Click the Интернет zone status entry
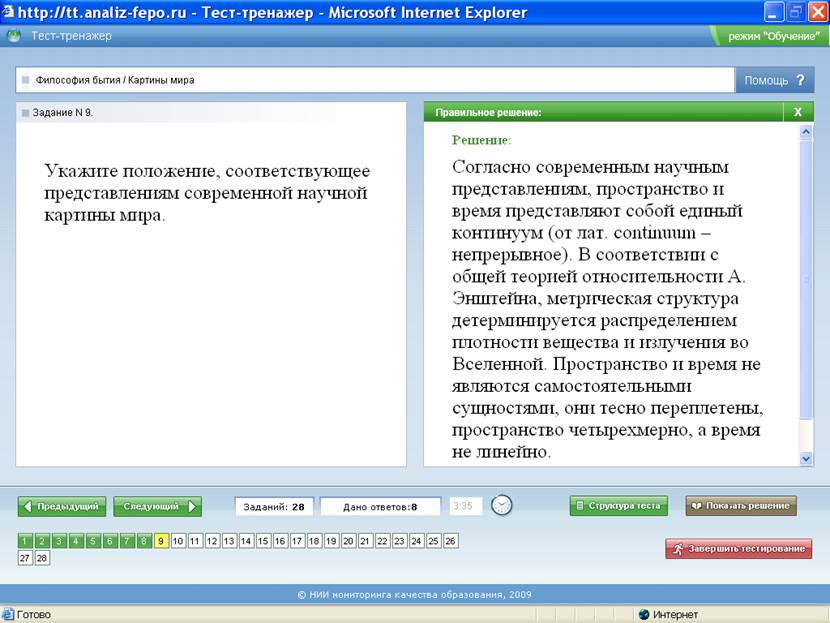Image resolution: width=830 pixels, height=623 pixels. pyautogui.click(x=669, y=615)
